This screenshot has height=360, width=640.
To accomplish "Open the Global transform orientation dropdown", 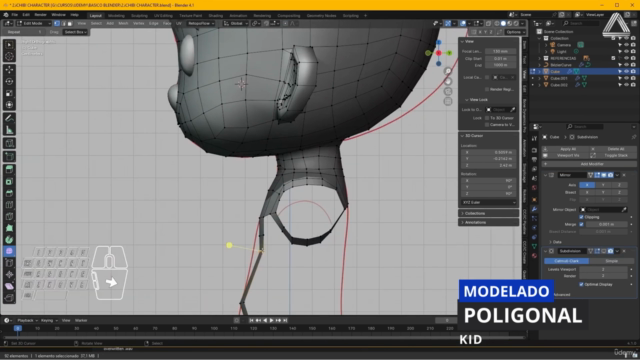I will click(x=236, y=23).
